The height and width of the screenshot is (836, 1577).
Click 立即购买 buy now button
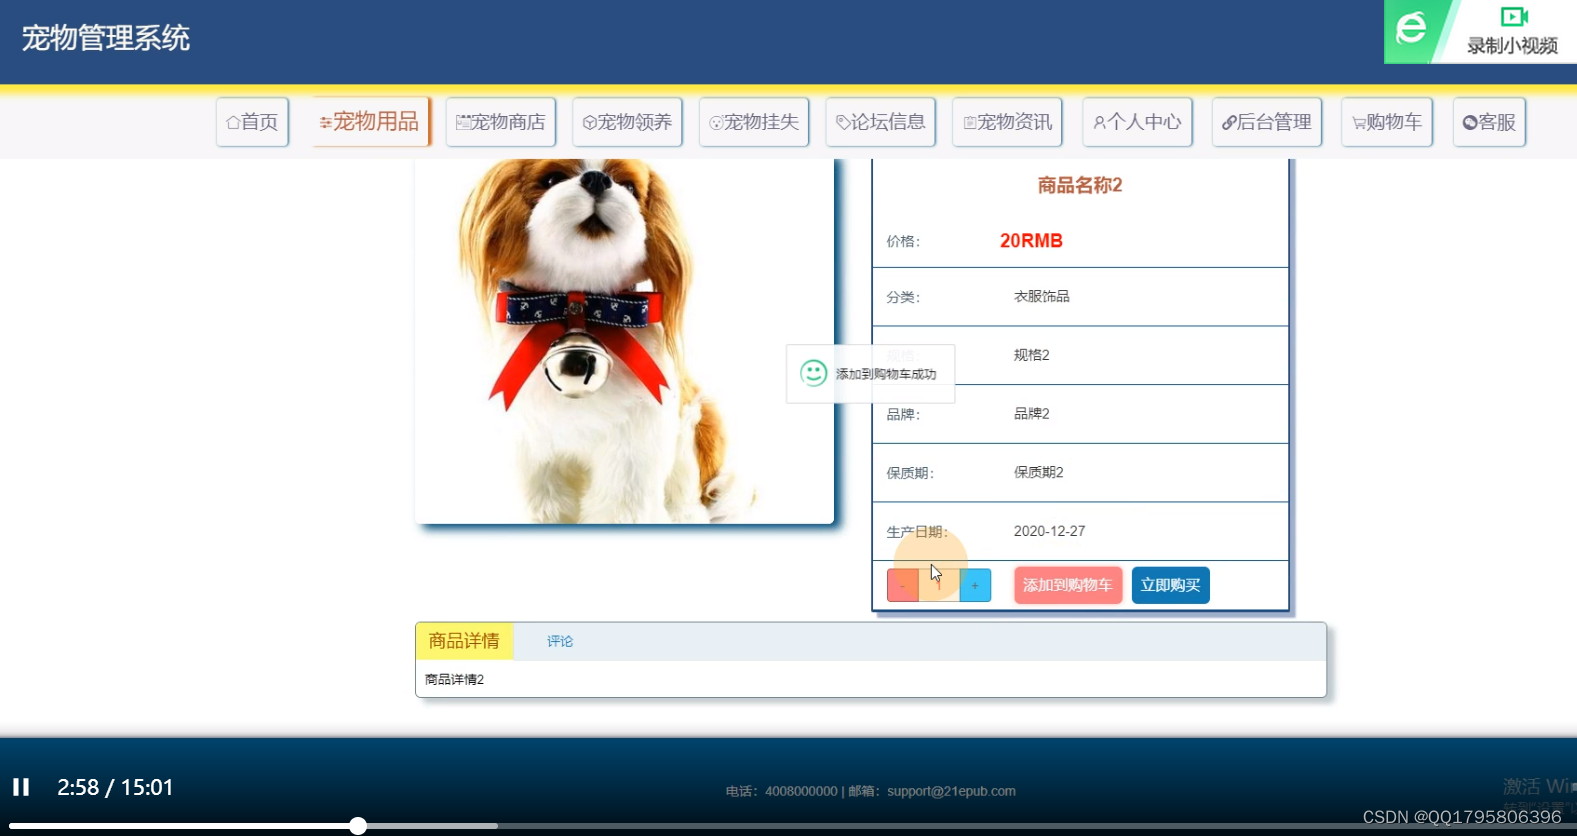click(x=1171, y=585)
